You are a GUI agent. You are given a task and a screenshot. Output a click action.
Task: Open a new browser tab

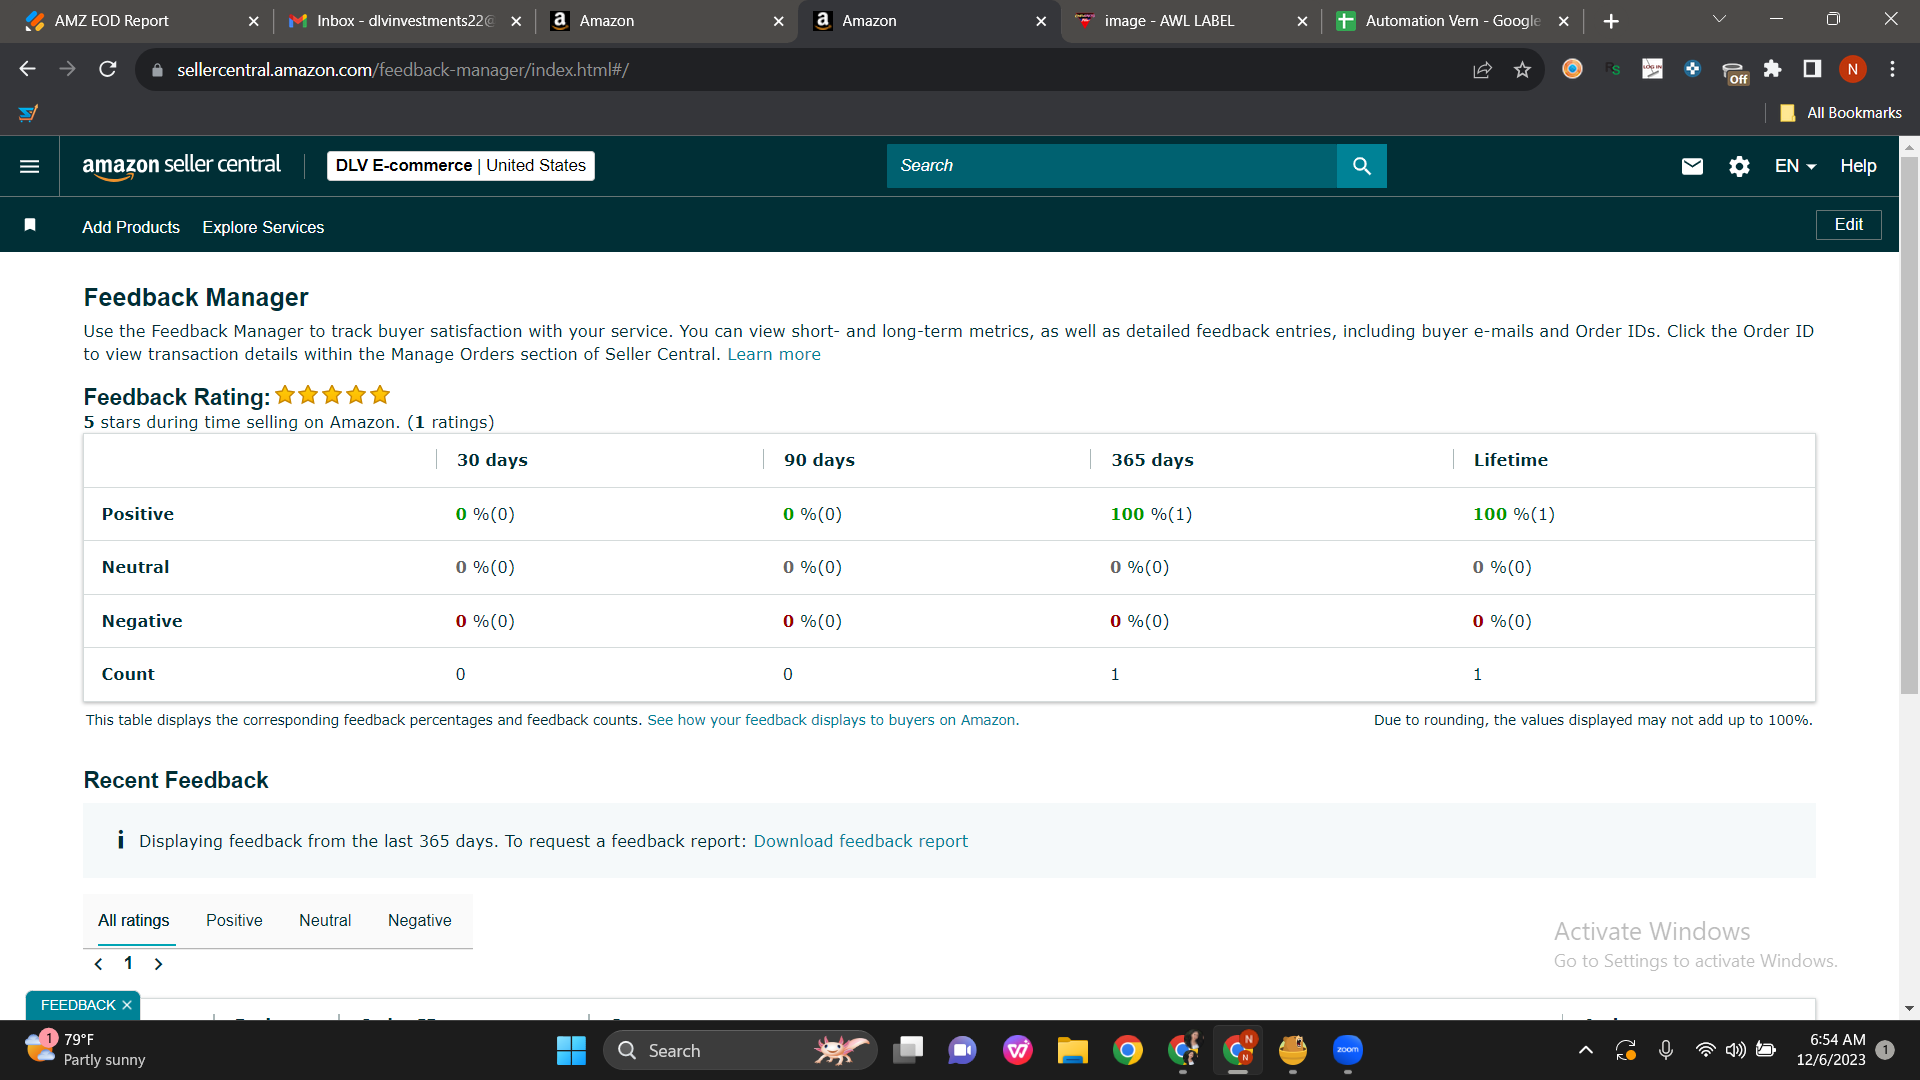point(1611,21)
